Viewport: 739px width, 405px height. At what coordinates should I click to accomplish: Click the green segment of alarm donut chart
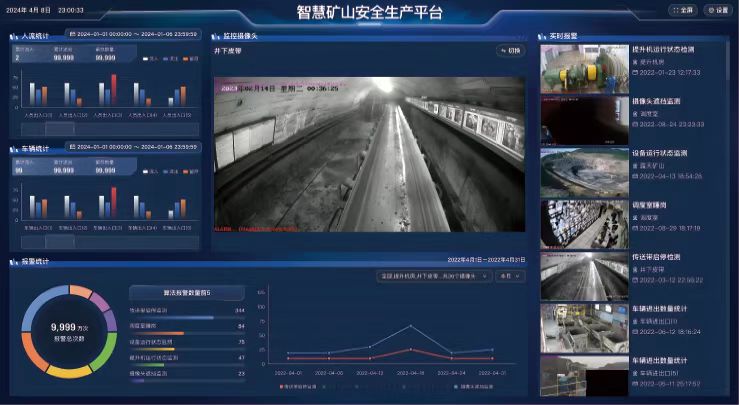point(106,351)
